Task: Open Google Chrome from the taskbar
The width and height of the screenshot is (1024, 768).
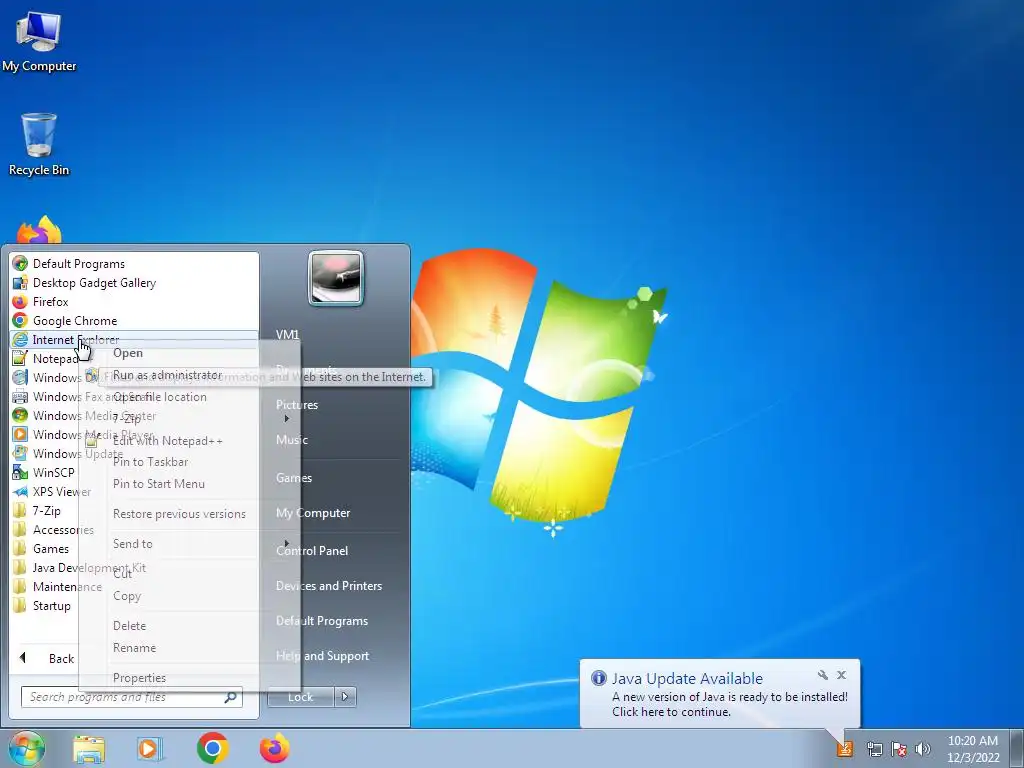Action: click(212, 748)
